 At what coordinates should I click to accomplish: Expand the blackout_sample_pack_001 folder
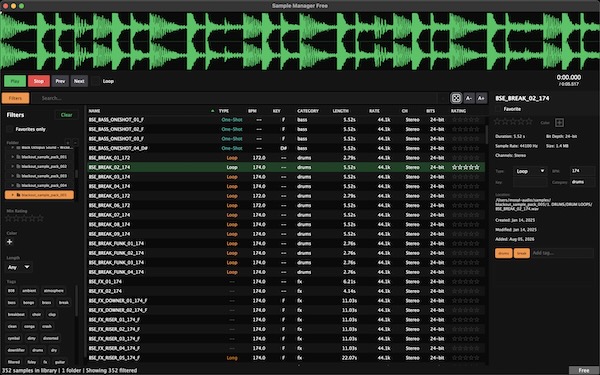[x=12, y=157]
